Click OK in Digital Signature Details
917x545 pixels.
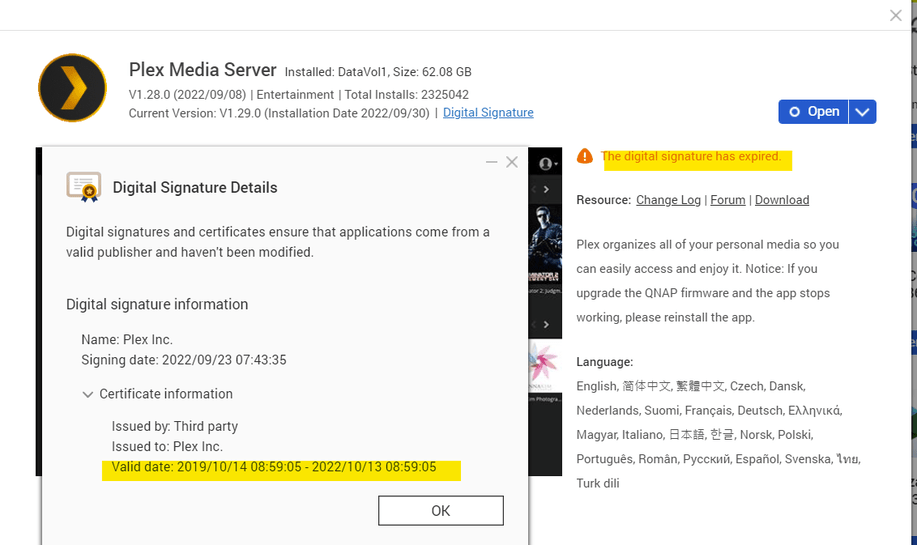pyautogui.click(x=440, y=510)
